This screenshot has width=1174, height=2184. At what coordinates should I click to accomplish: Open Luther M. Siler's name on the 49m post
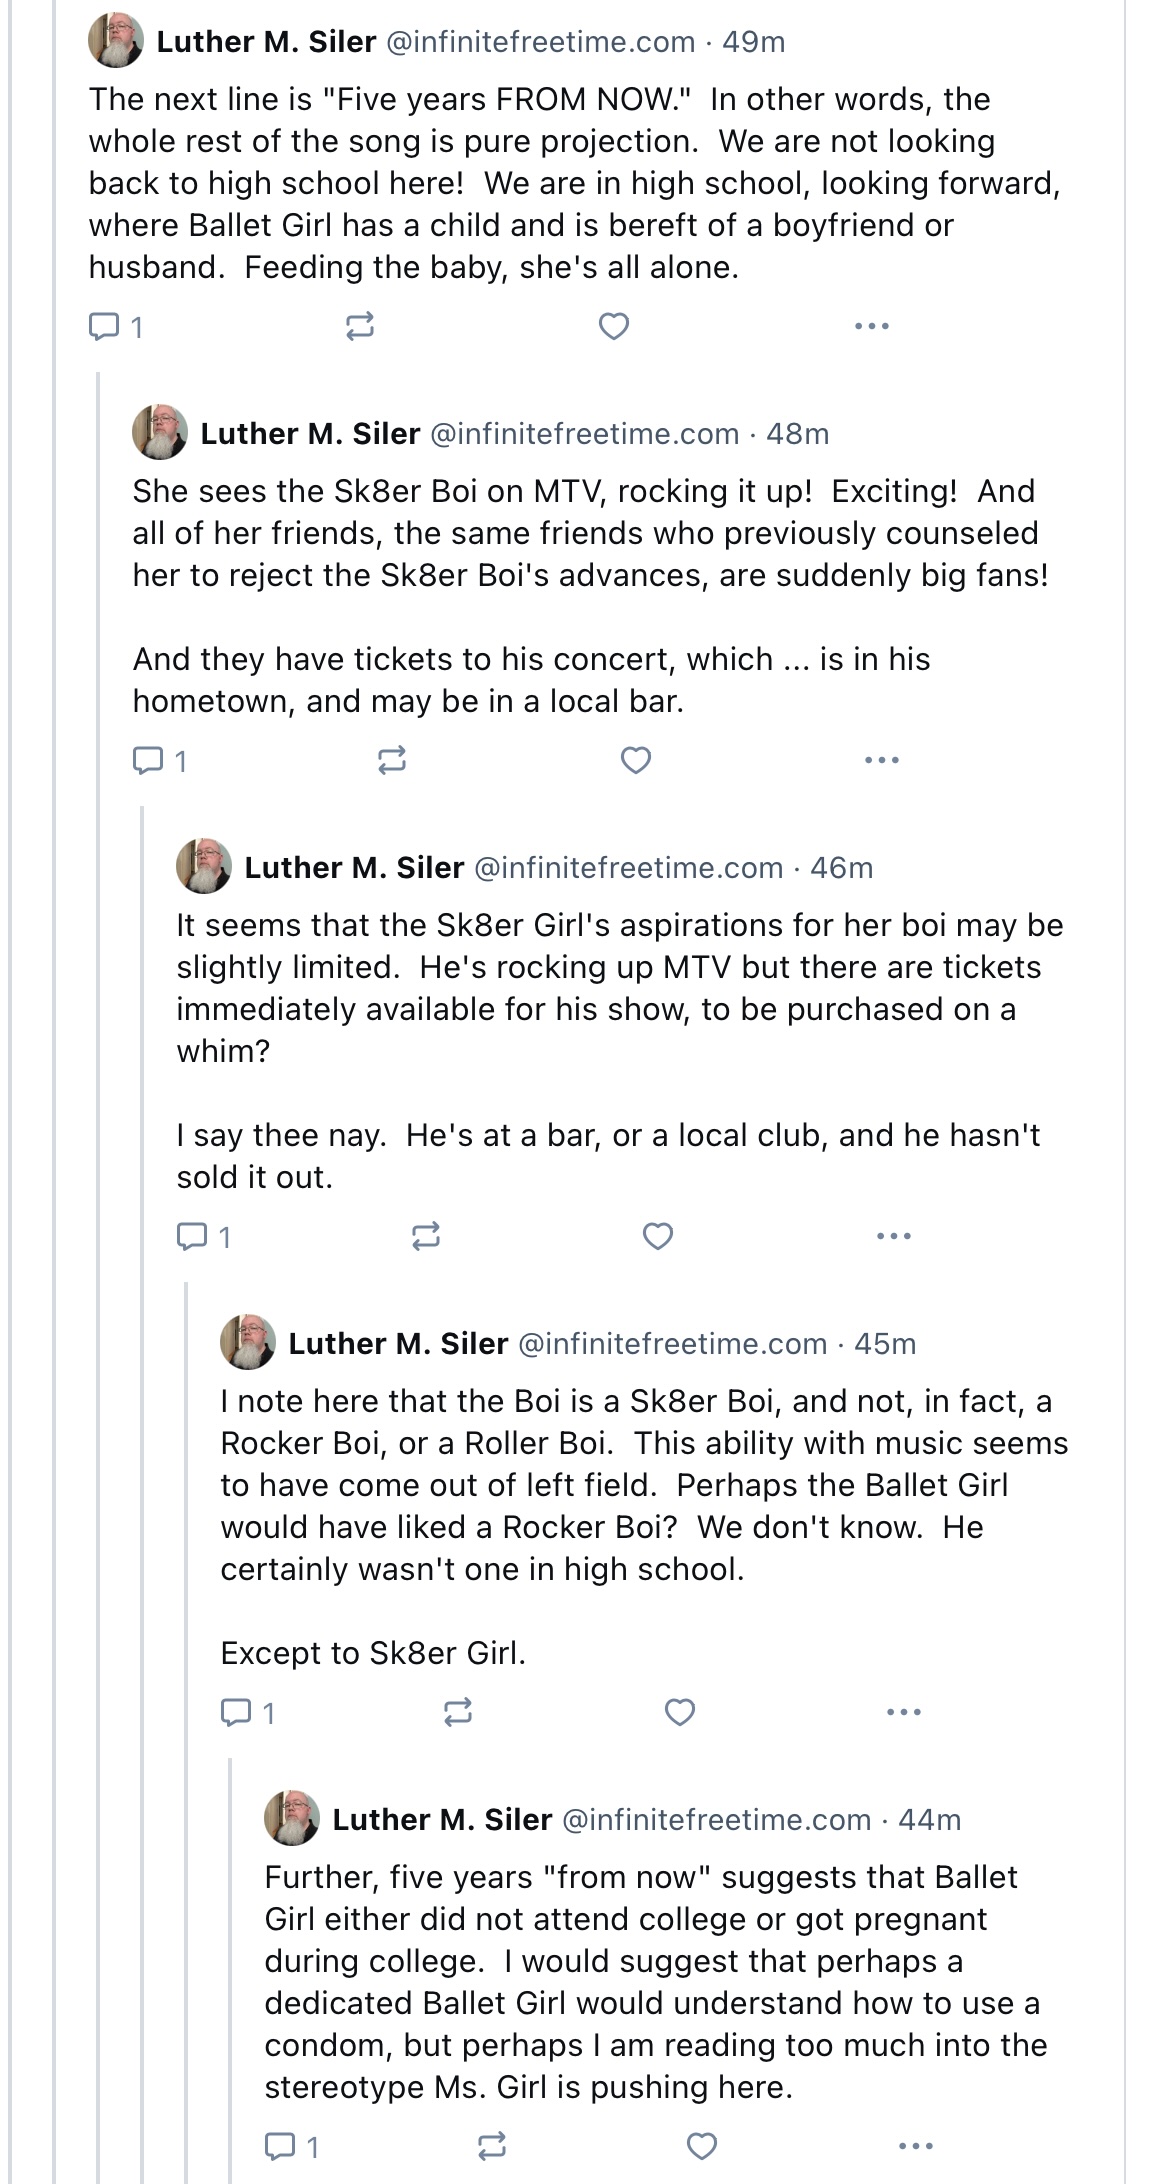coord(266,42)
